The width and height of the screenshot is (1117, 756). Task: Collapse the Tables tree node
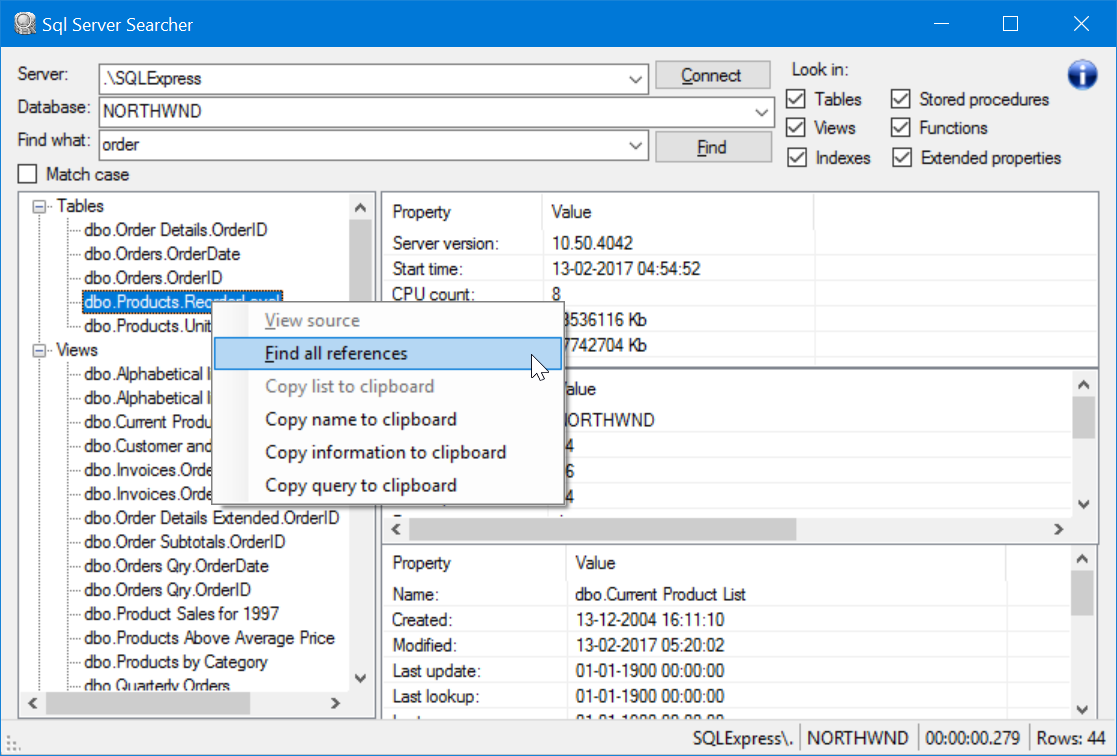point(40,207)
